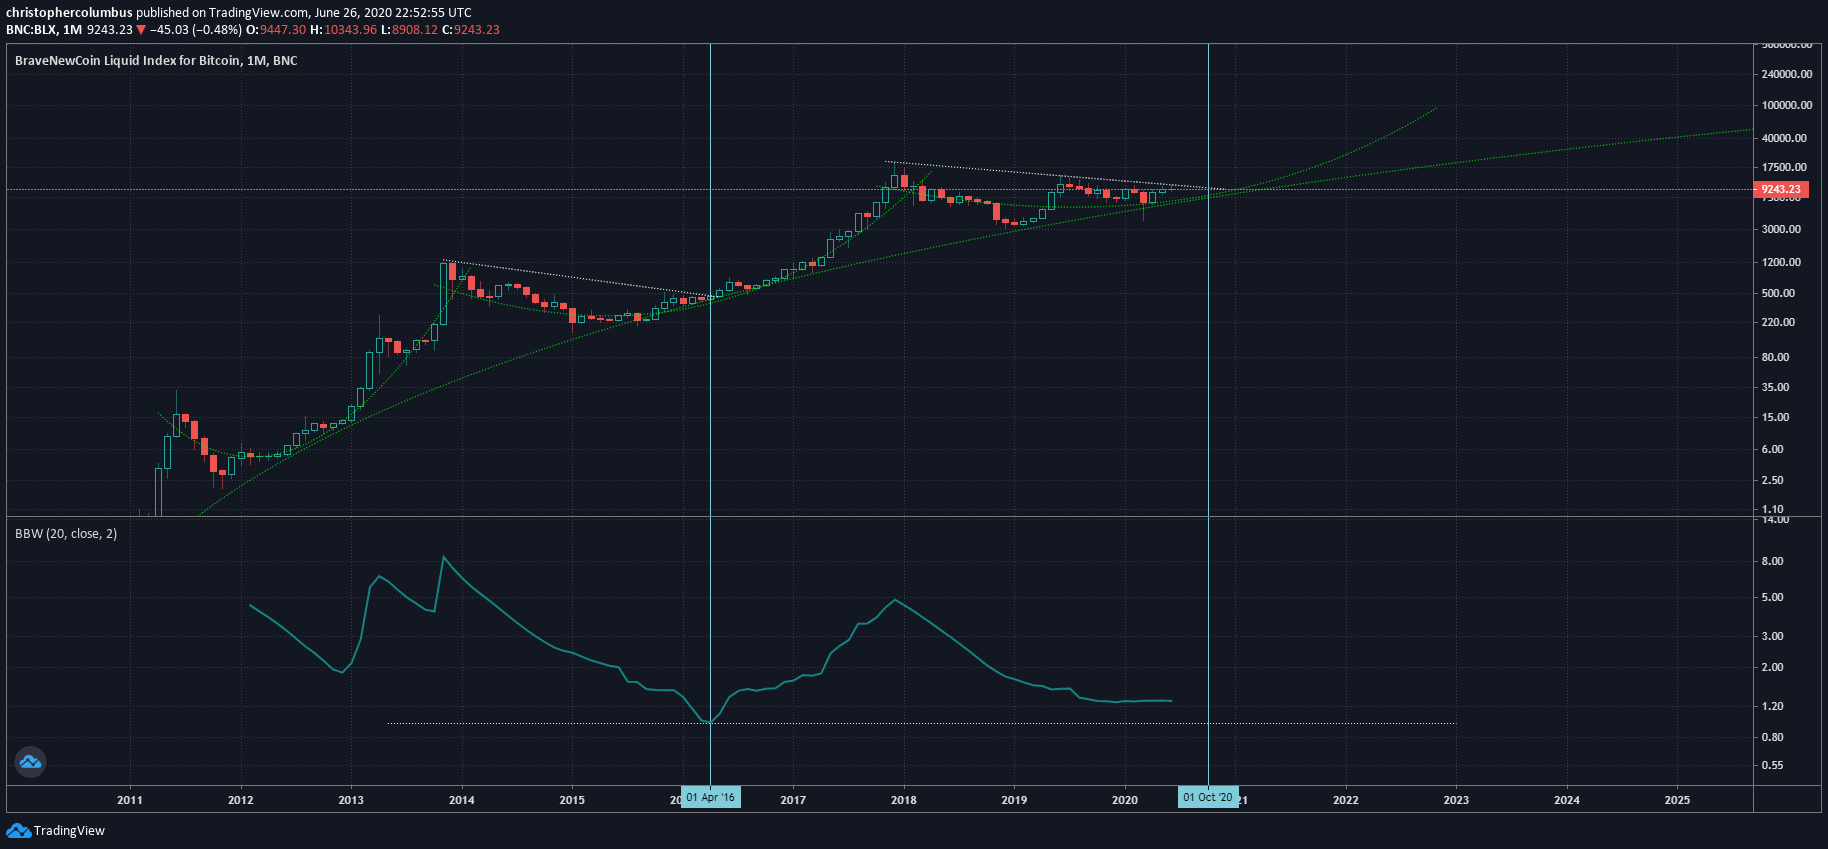Image resolution: width=1828 pixels, height=849 pixels.
Task: Click the 2022 year label on the time axis
Action: 1346,799
